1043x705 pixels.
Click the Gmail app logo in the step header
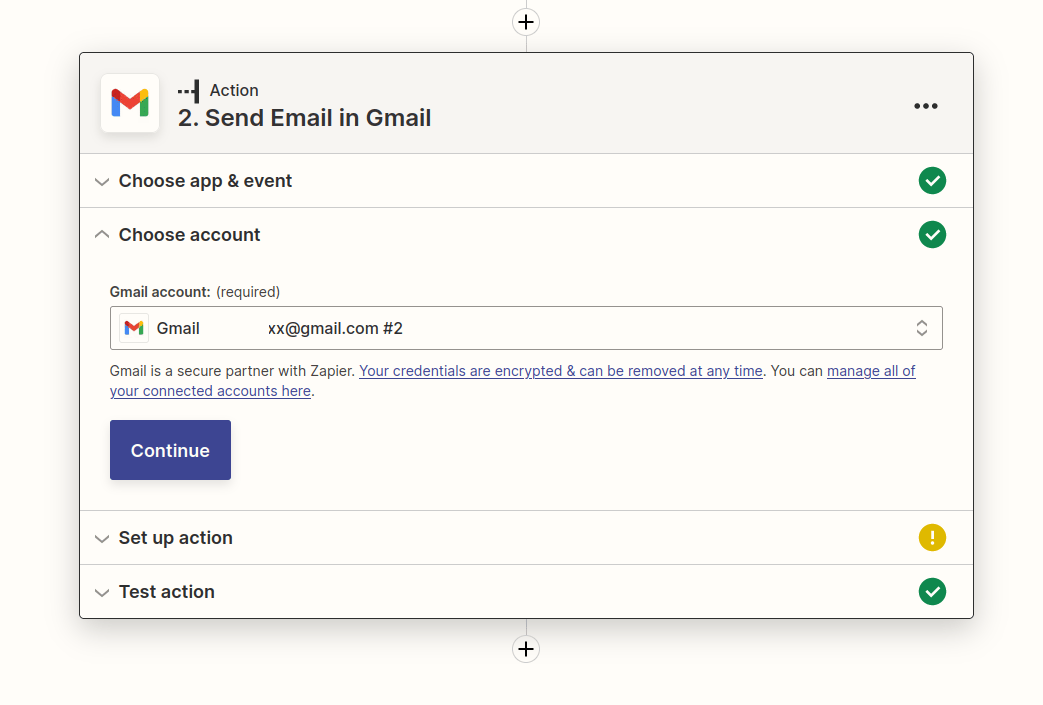[129, 102]
